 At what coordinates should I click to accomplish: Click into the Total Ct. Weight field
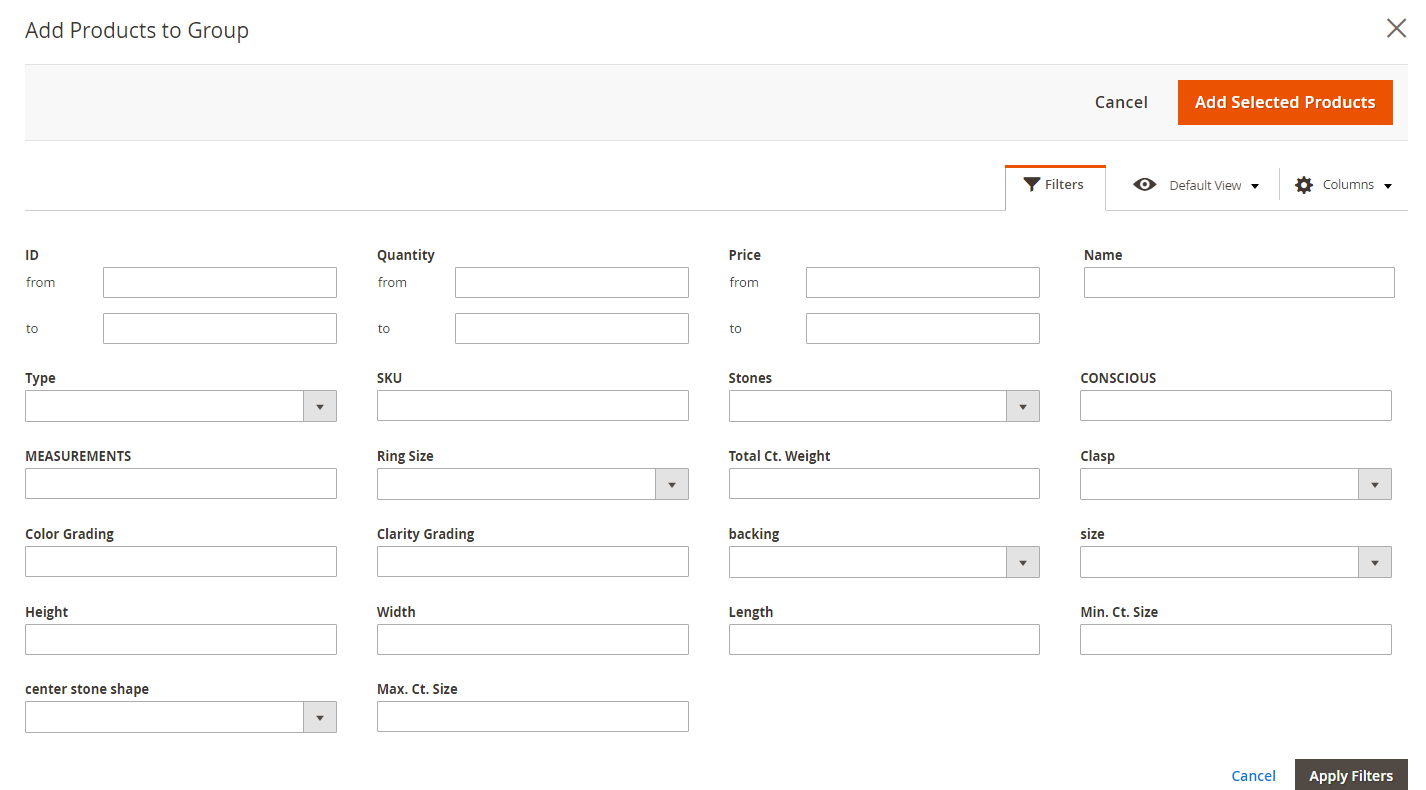(884, 483)
